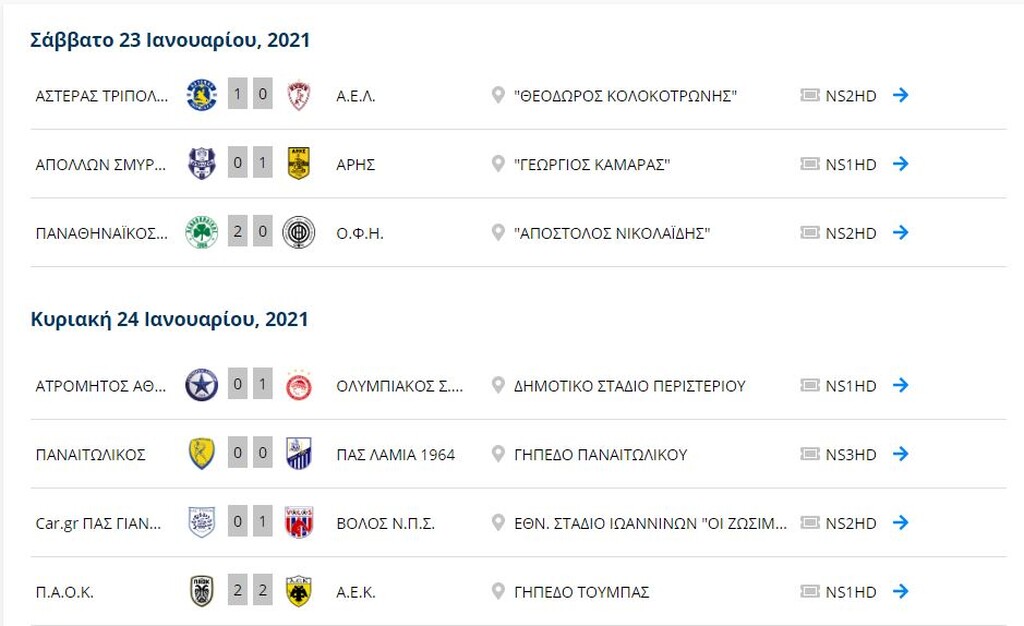Click the ΑΠΟΛΛΩΝ ΣΜΥΡ... team name
Image resolution: width=1024 pixels, height=626 pixels.
pos(101,164)
